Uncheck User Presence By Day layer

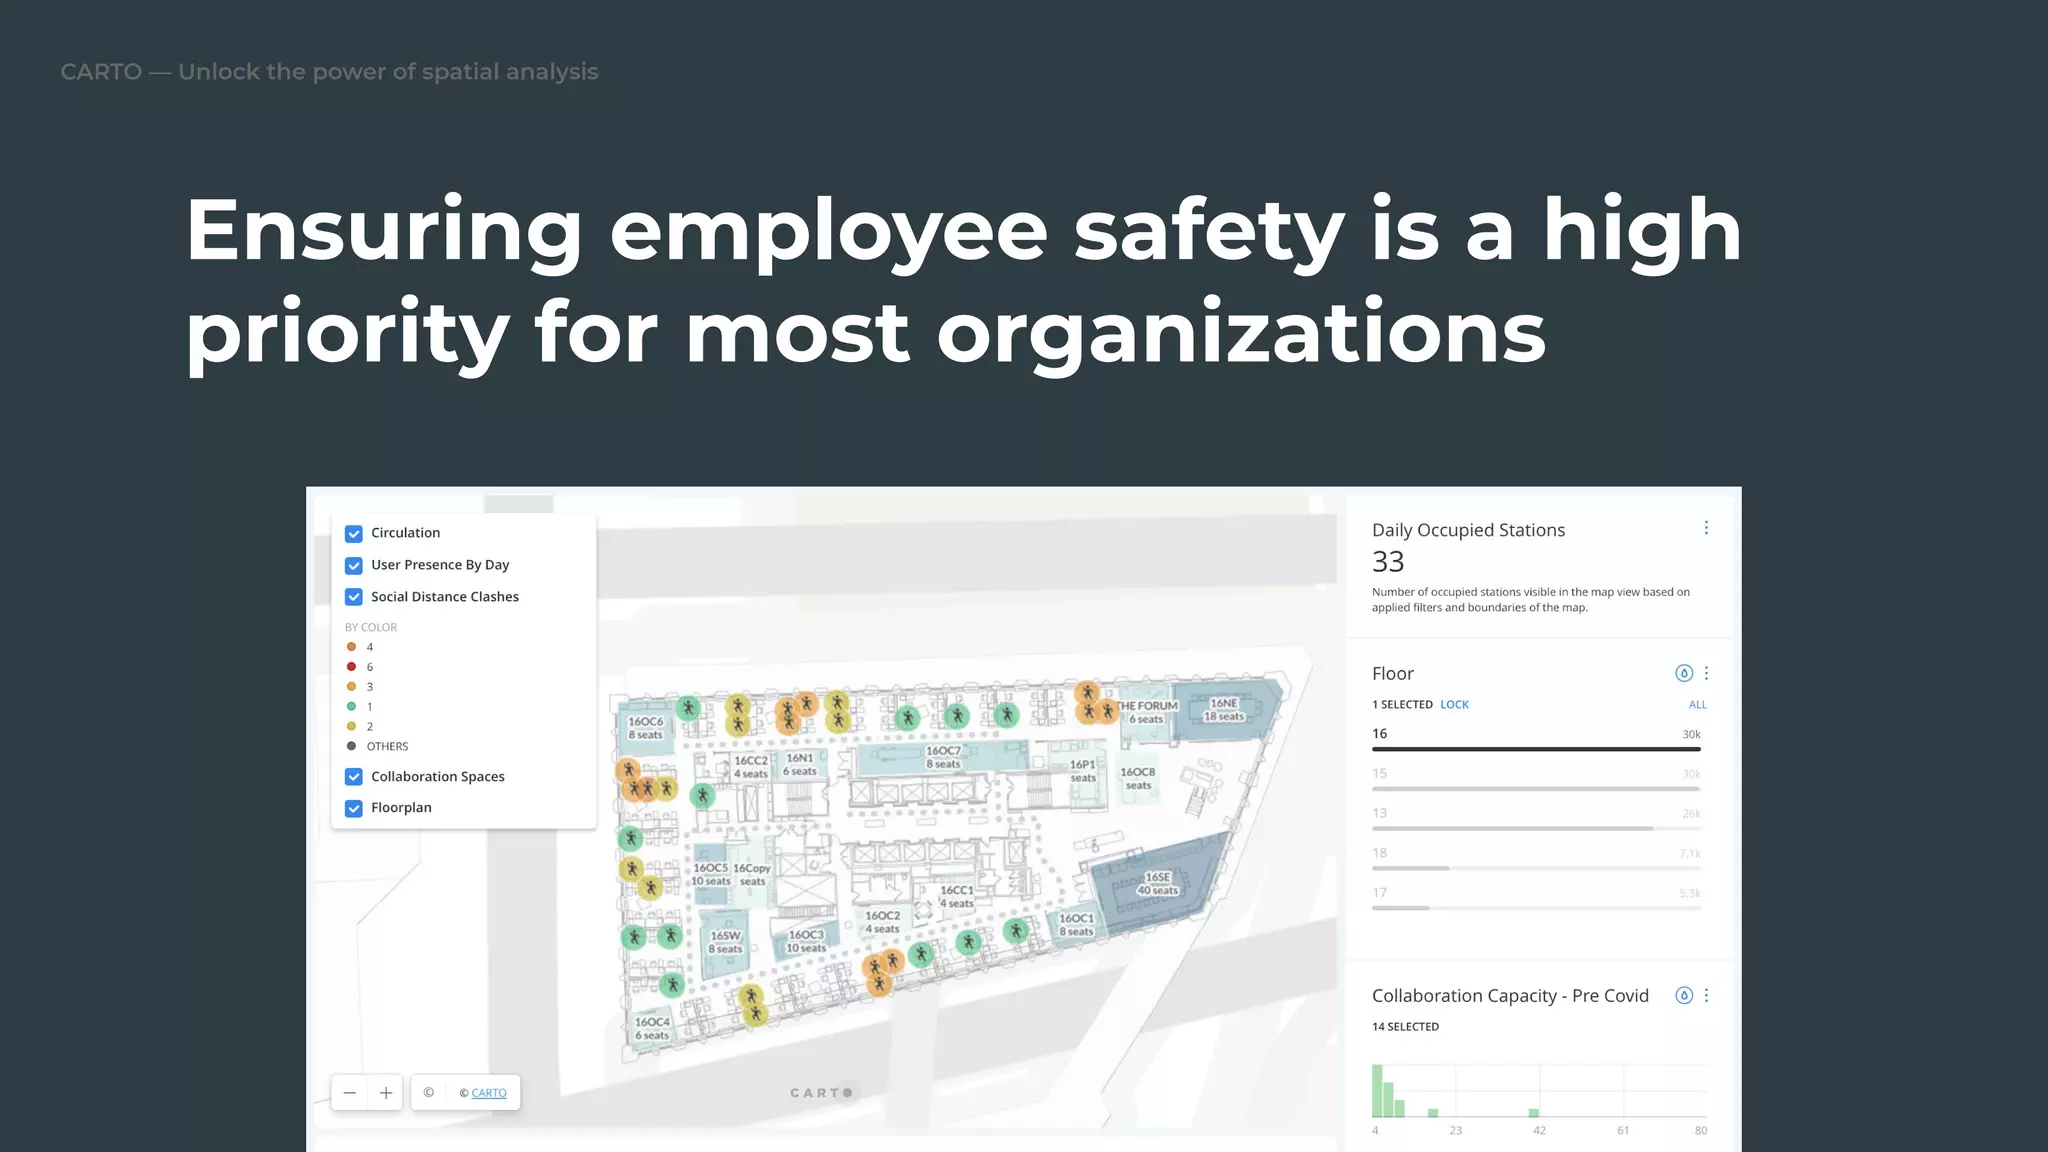tap(353, 565)
